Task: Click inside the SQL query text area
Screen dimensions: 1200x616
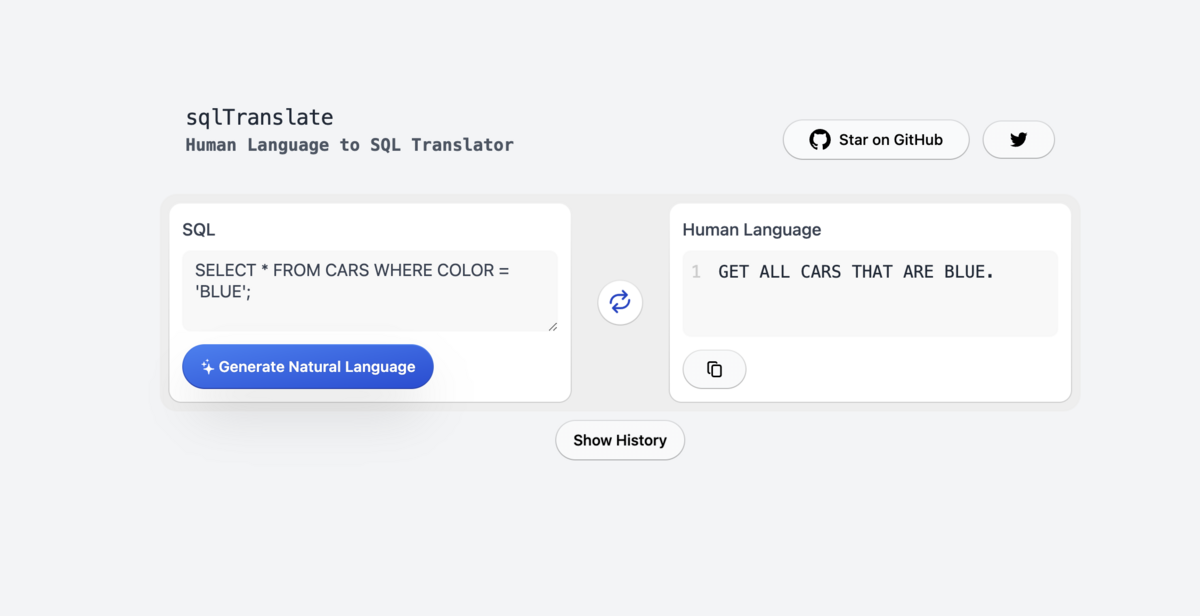Action: point(370,290)
